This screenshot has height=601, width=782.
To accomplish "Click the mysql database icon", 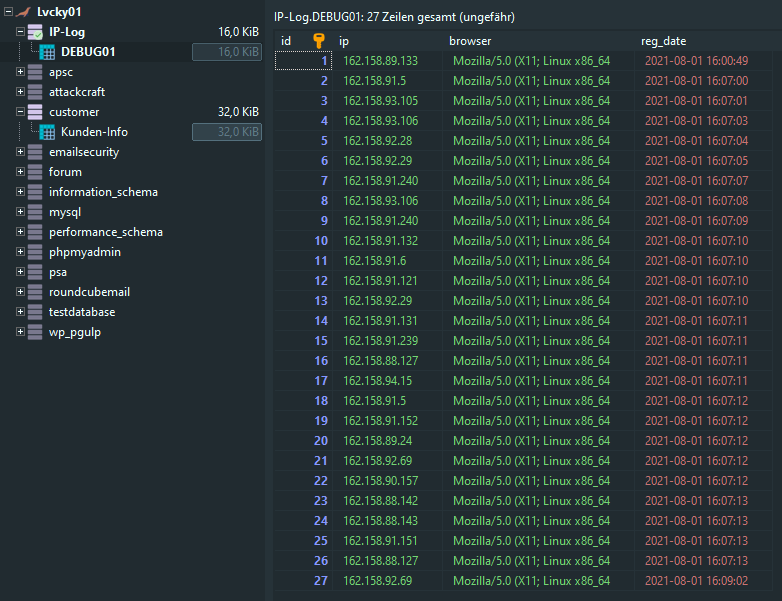I will pyautogui.click(x=35, y=212).
